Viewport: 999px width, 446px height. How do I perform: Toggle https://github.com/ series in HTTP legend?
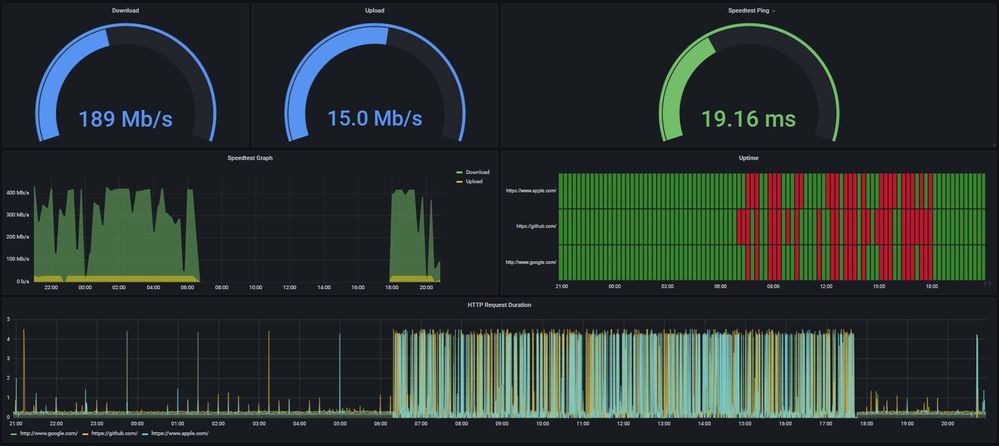[x=115, y=433]
